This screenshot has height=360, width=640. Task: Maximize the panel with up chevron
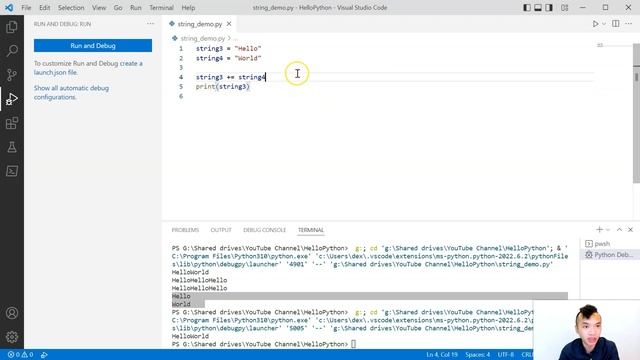coord(619,230)
